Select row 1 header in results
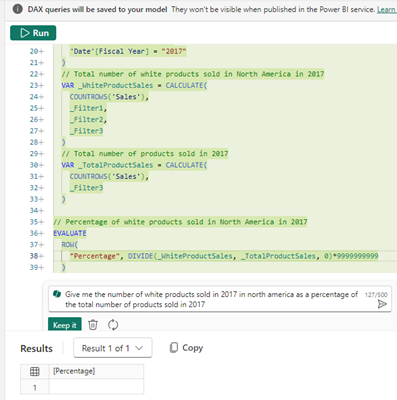The image size is (397, 400). [x=35, y=387]
